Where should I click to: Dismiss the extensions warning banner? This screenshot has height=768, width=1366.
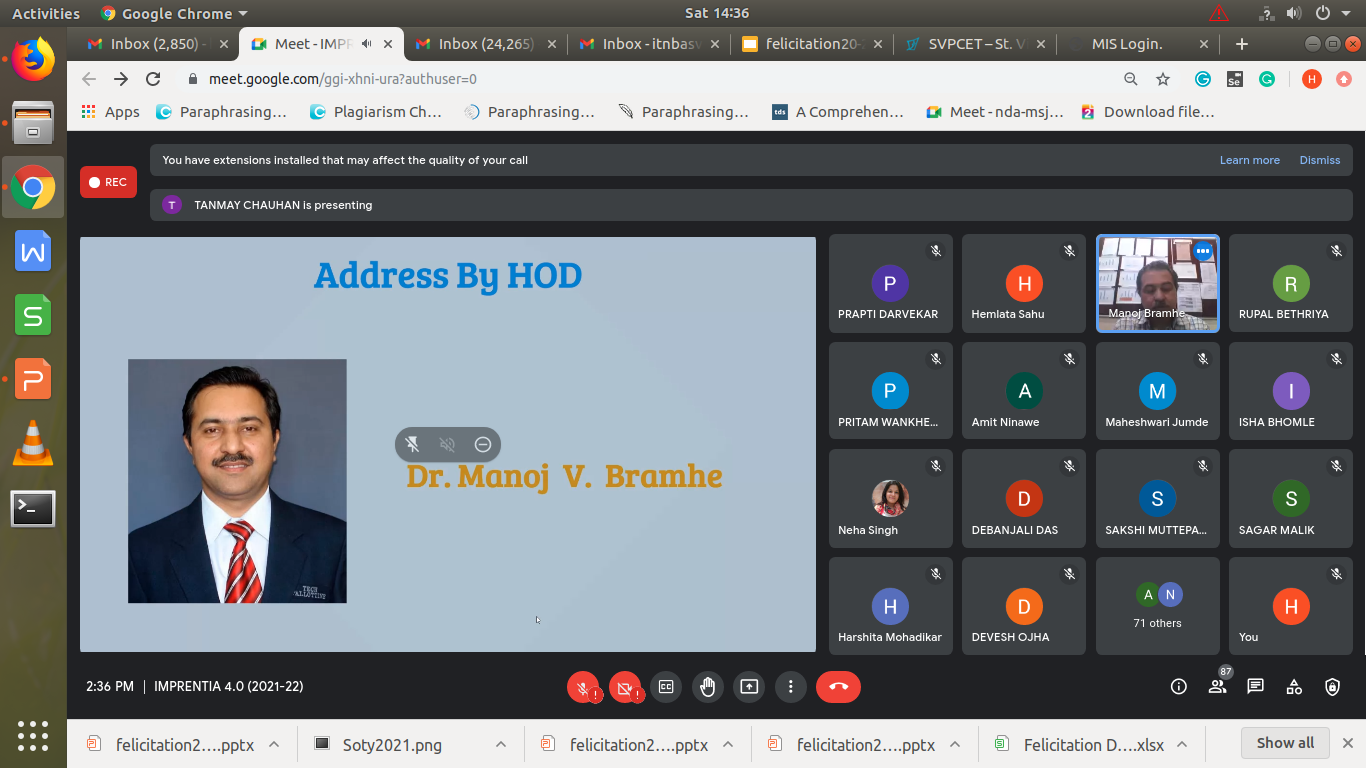coord(1319,160)
